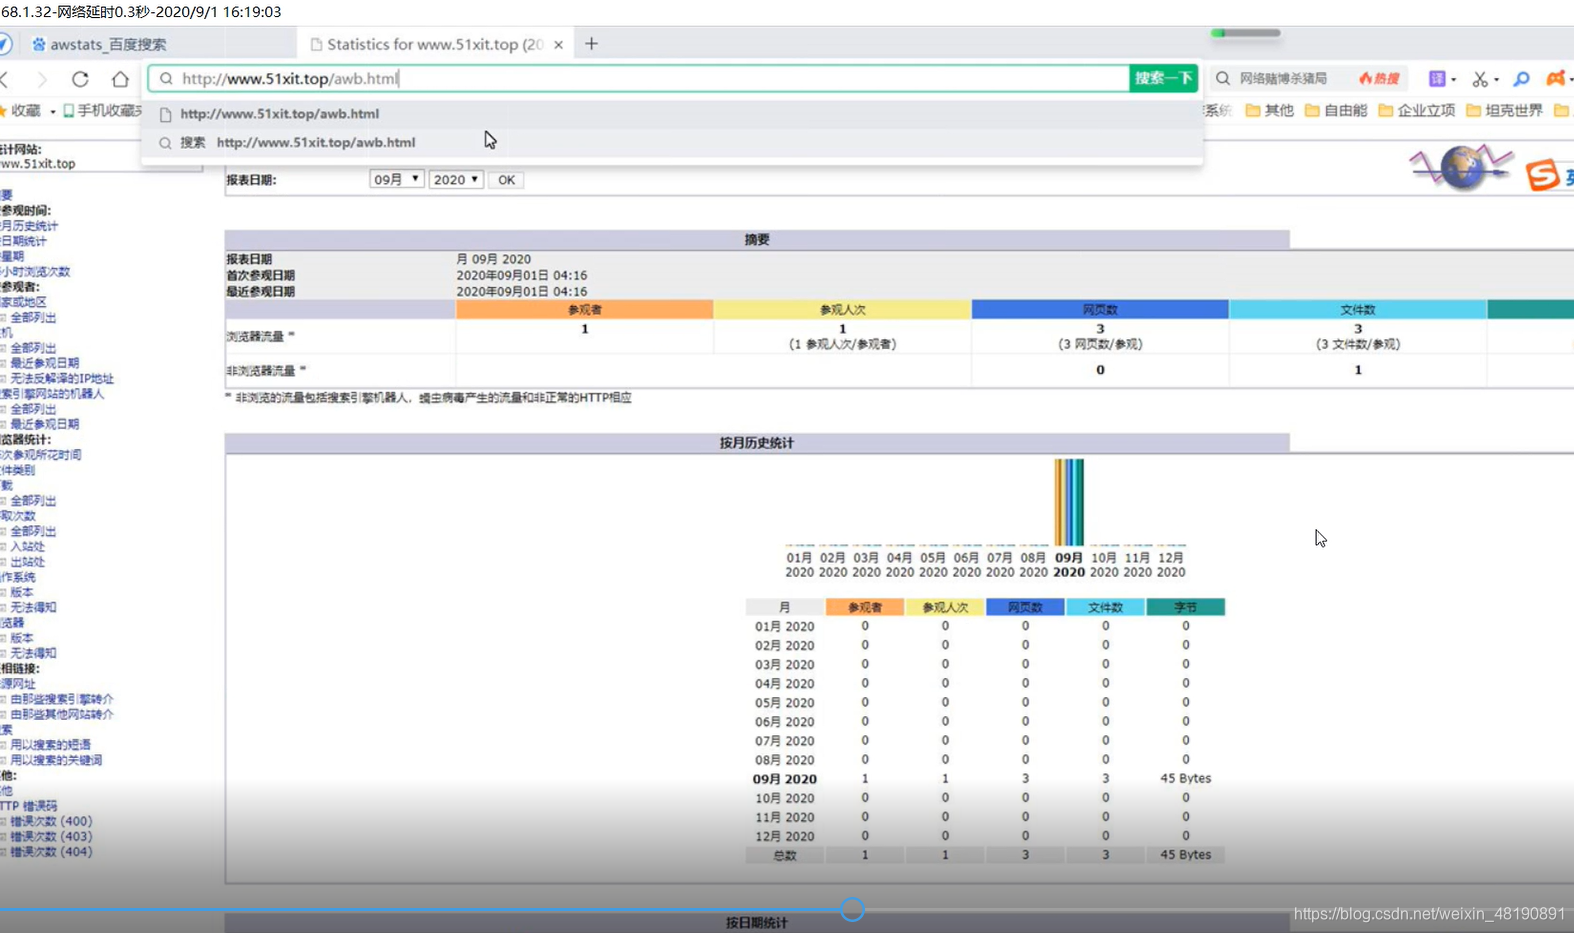Open the 日期统计 sidebar link
This screenshot has height=933, width=1574.
[24, 241]
